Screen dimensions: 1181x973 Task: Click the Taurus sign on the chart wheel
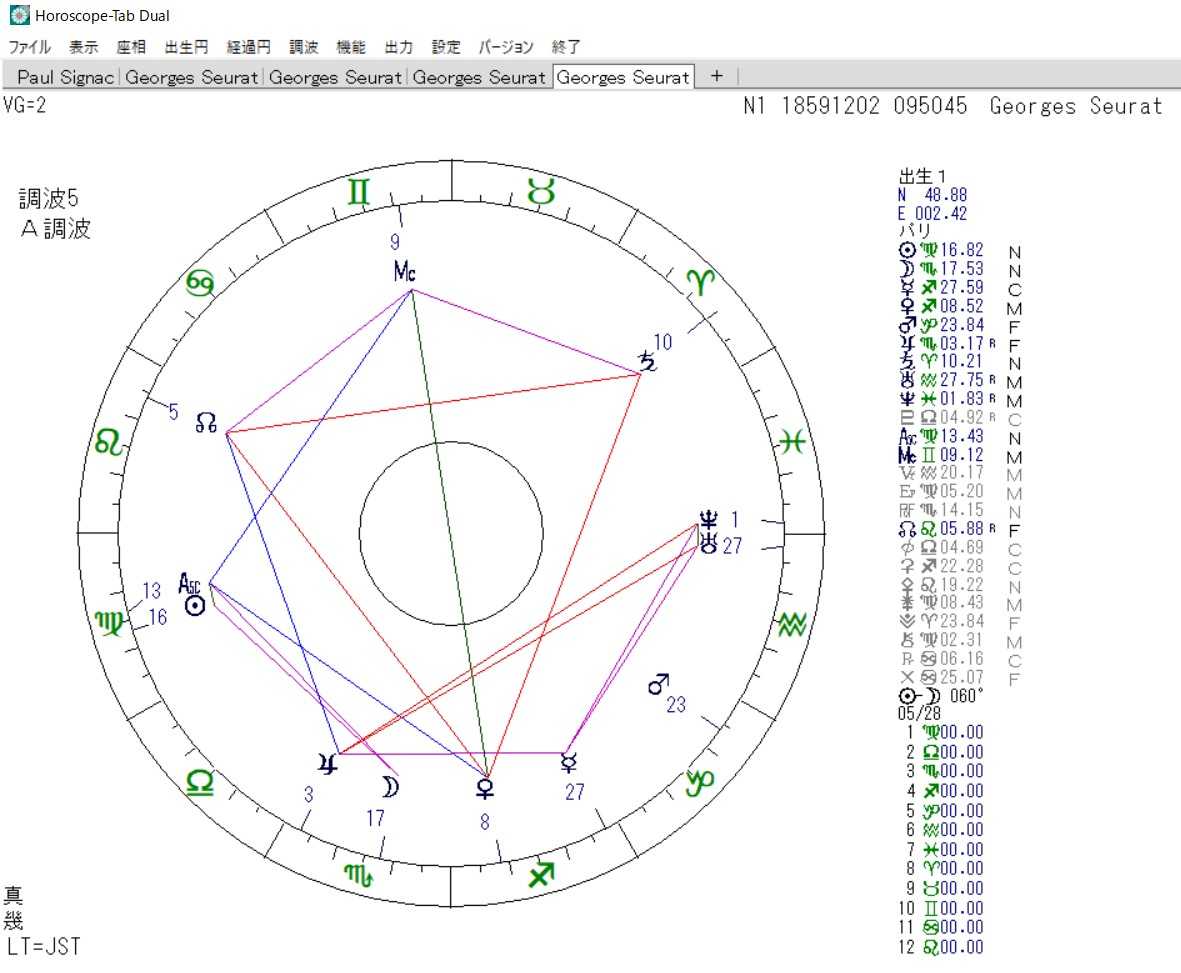pyautogui.click(x=542, y=191)
